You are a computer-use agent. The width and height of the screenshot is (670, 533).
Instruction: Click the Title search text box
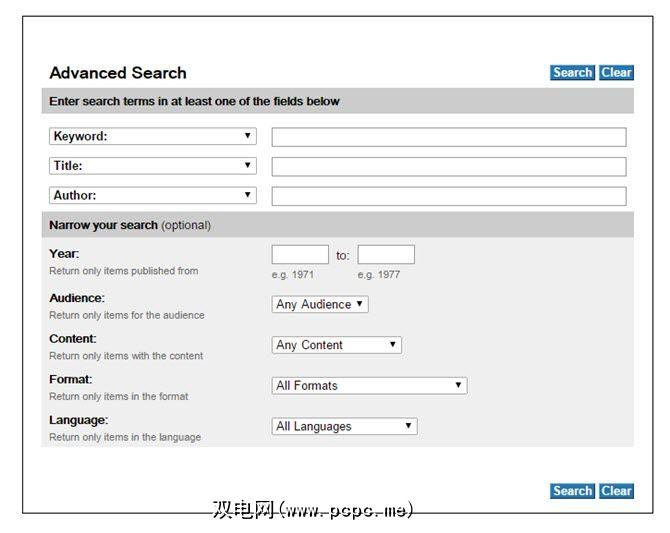449,167
